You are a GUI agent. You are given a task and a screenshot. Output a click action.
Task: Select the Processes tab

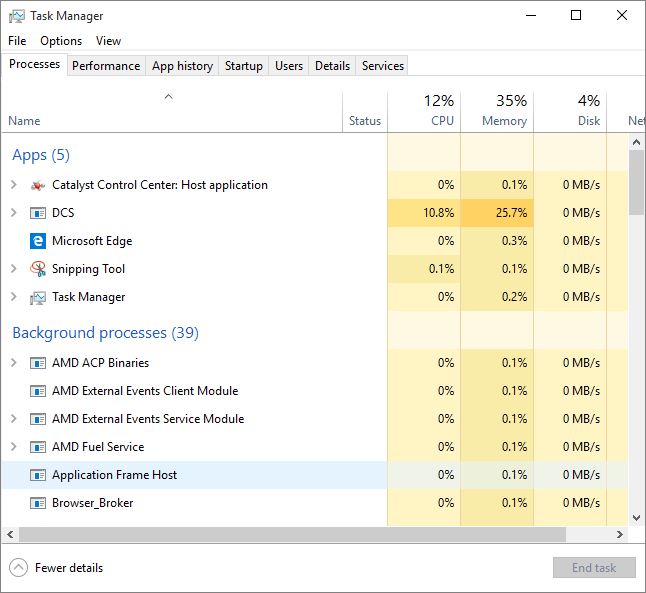35,64
